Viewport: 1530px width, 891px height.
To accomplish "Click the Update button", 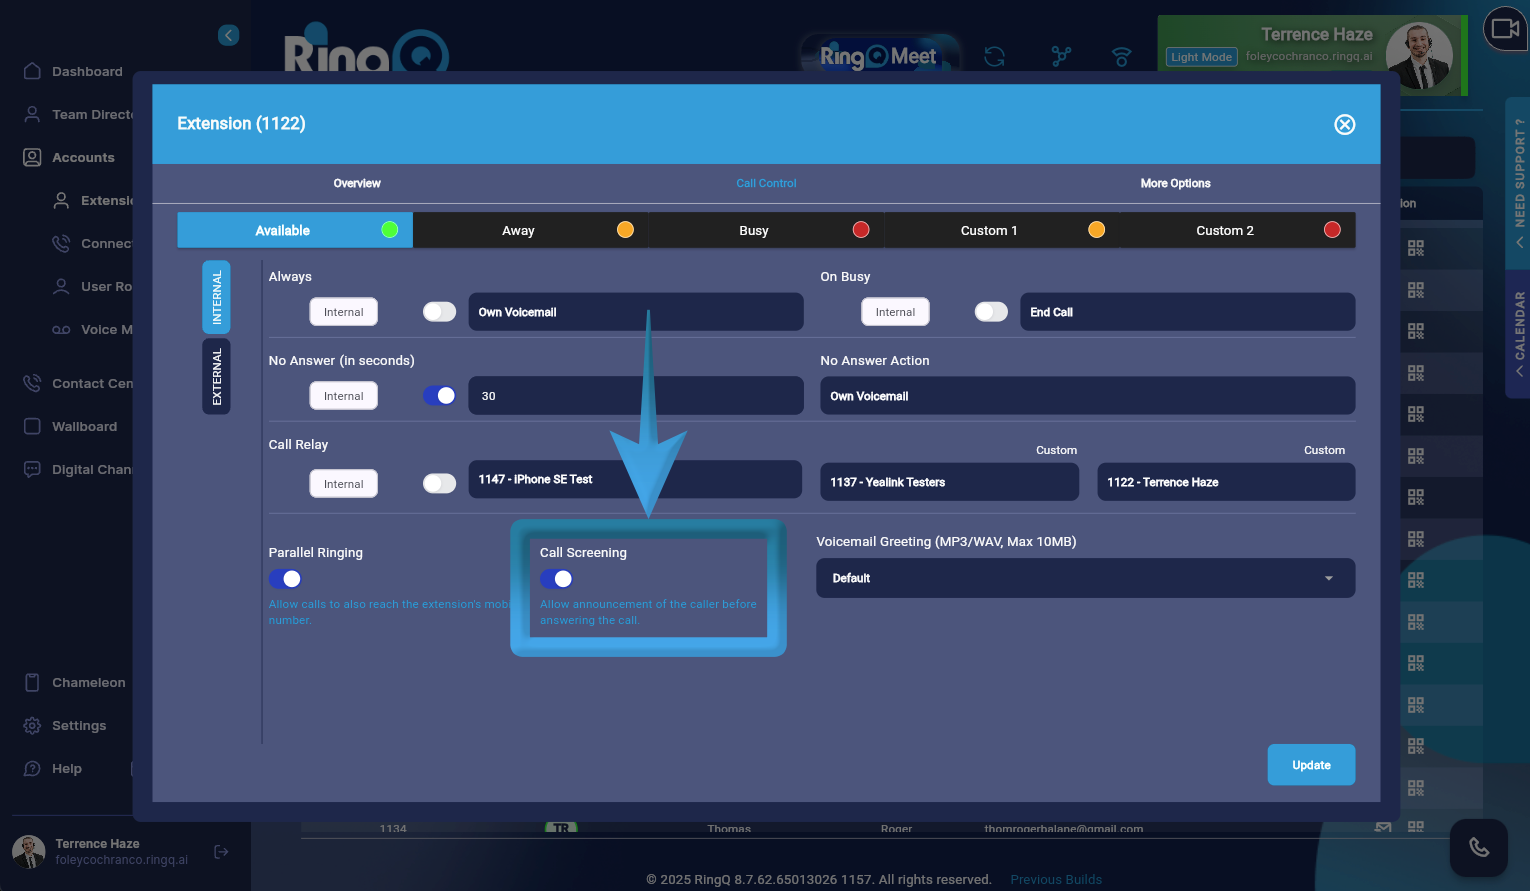I will pos(1311,764).
